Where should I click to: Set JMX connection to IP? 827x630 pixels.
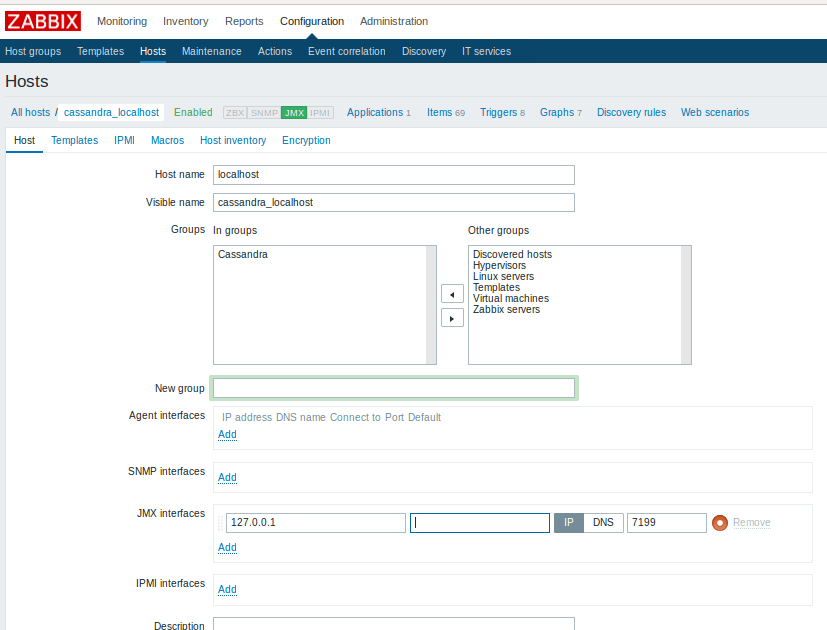click(x=569, y=523)
